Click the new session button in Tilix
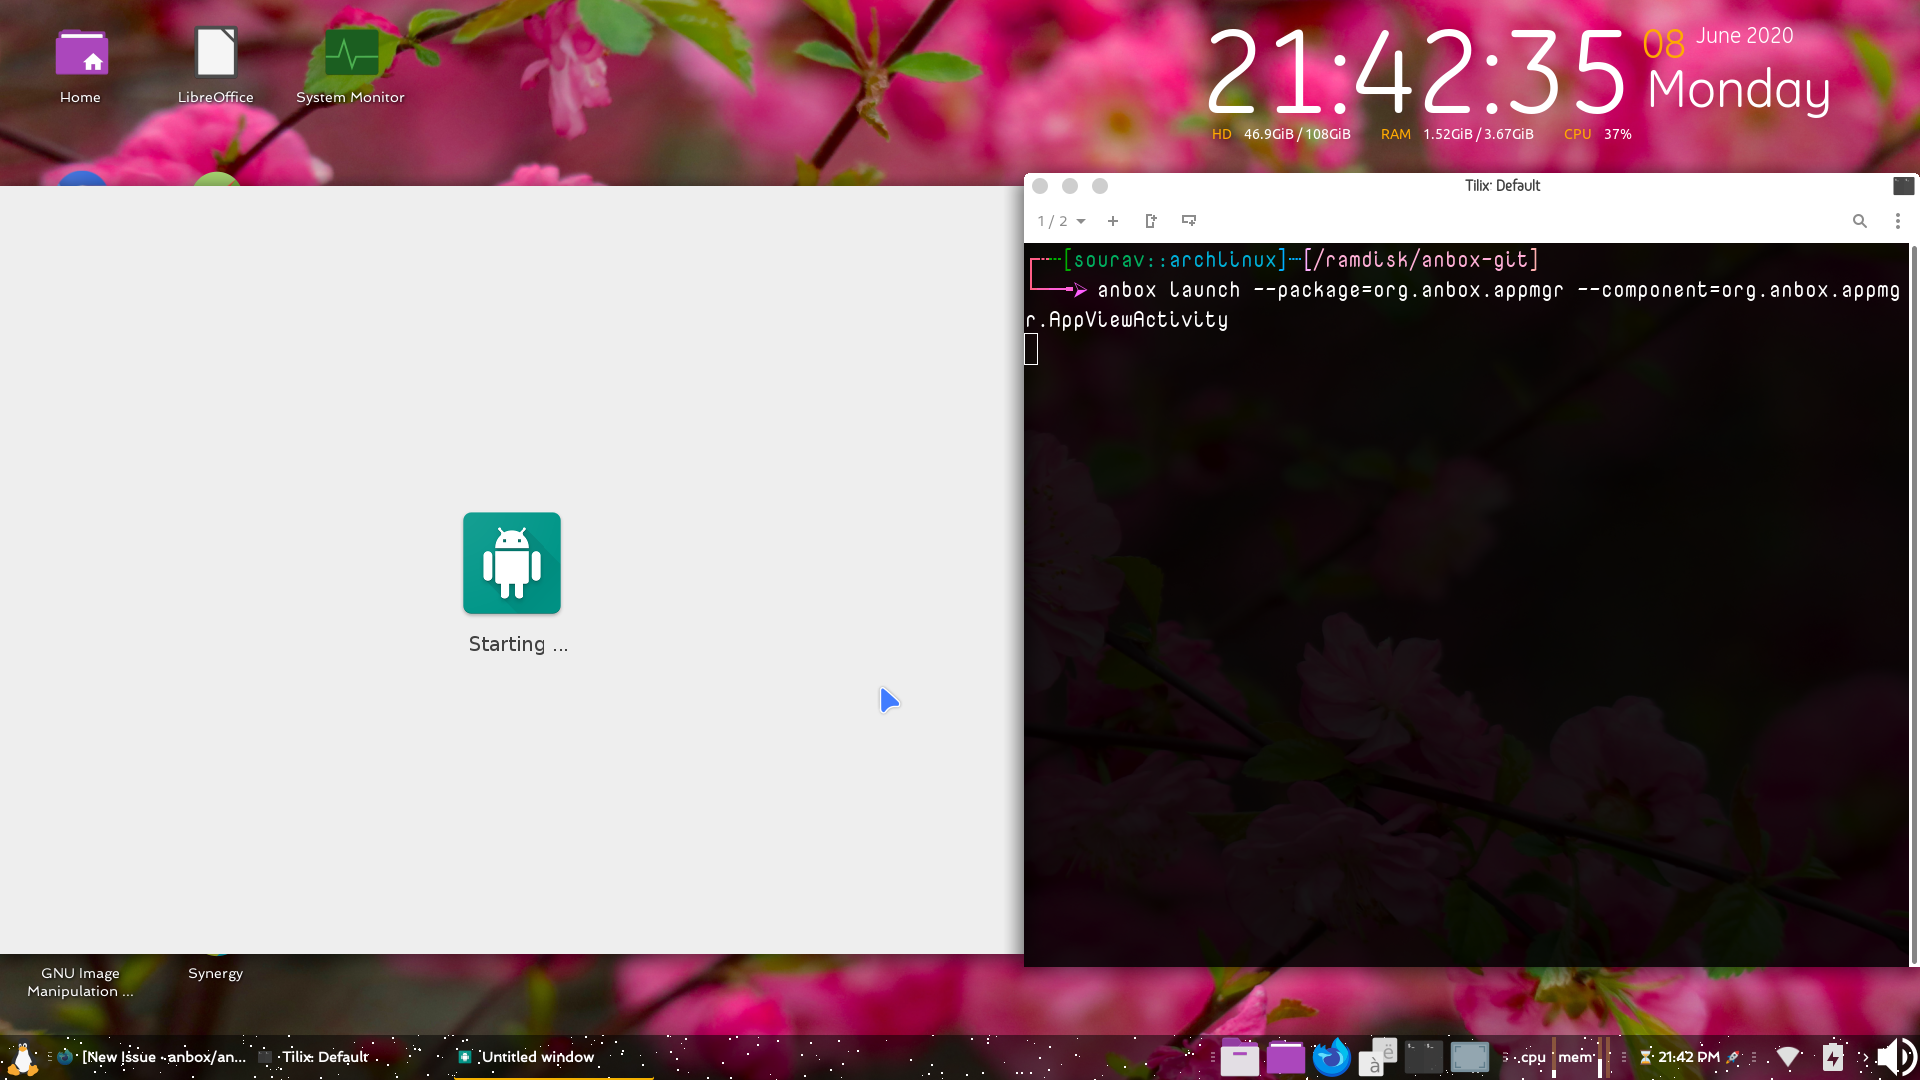The image size is (1920, 1080). coord(1150,221)
